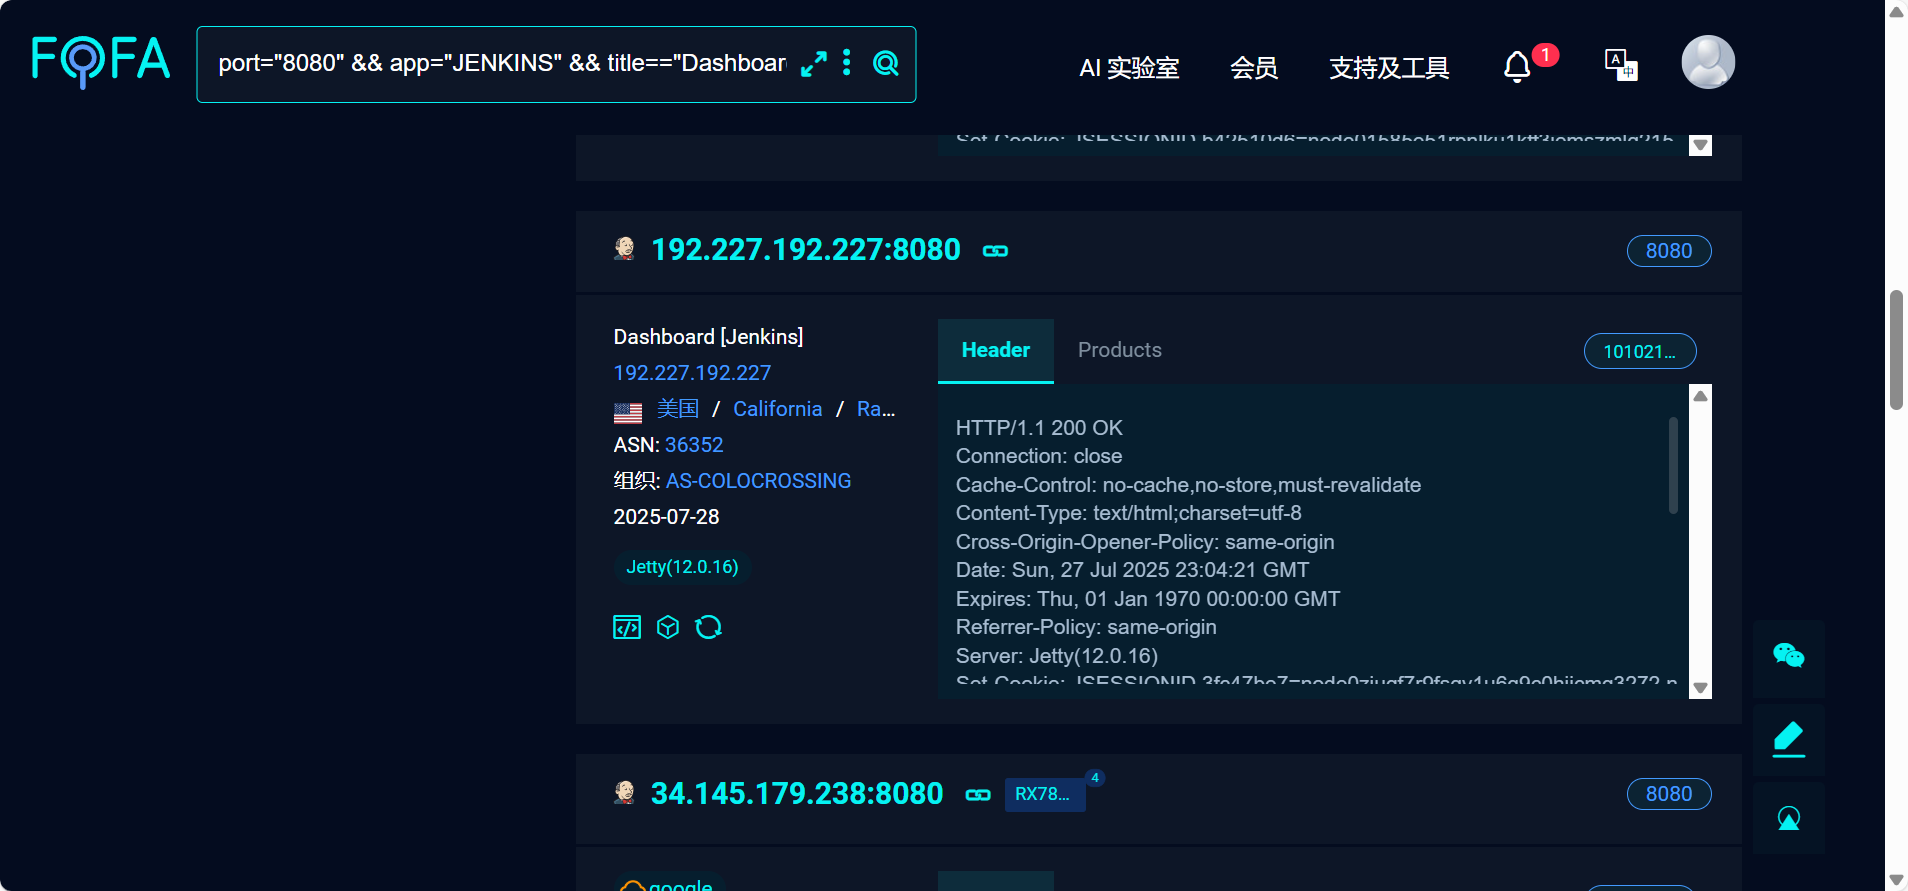Open the WeChat contact widget
Screen dimensions: 1908x891
1789,657
